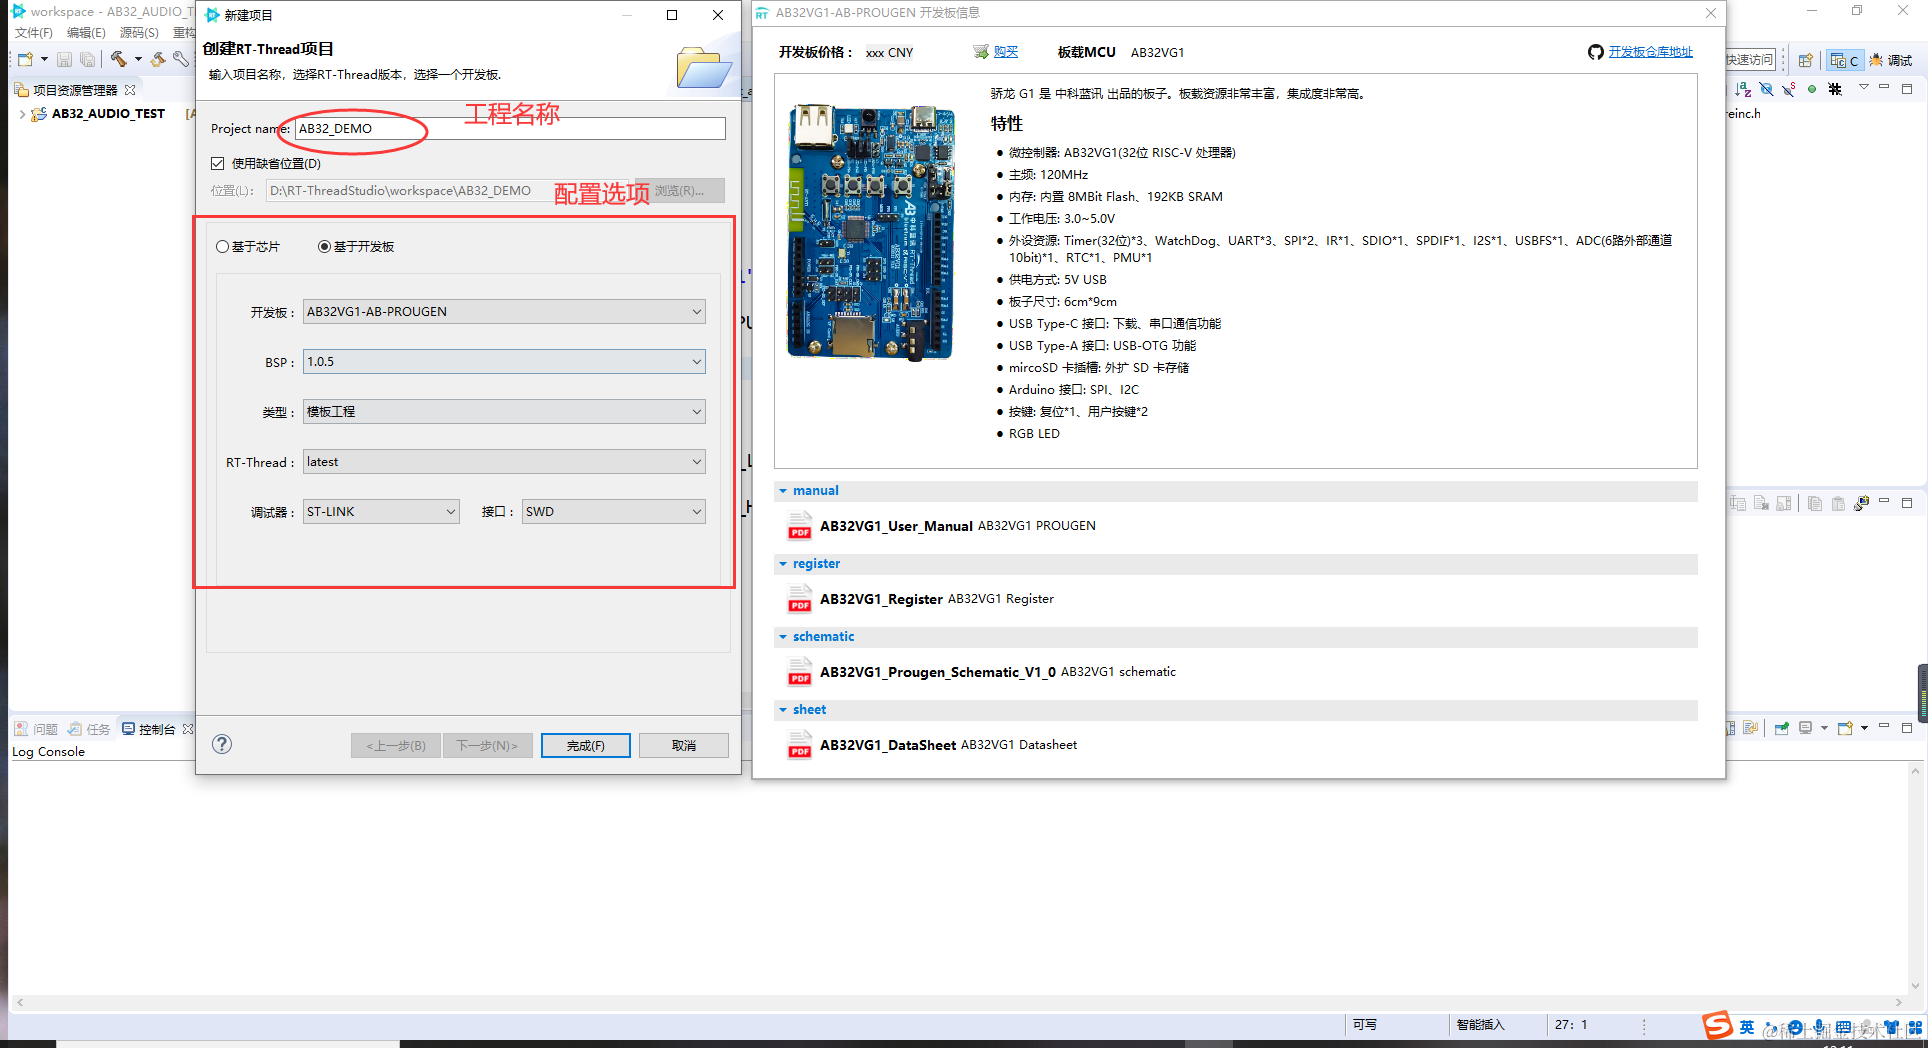Click the Save disk icon in toolbar
Screen dimensions: 1928x1048
(x=64, y=60)
